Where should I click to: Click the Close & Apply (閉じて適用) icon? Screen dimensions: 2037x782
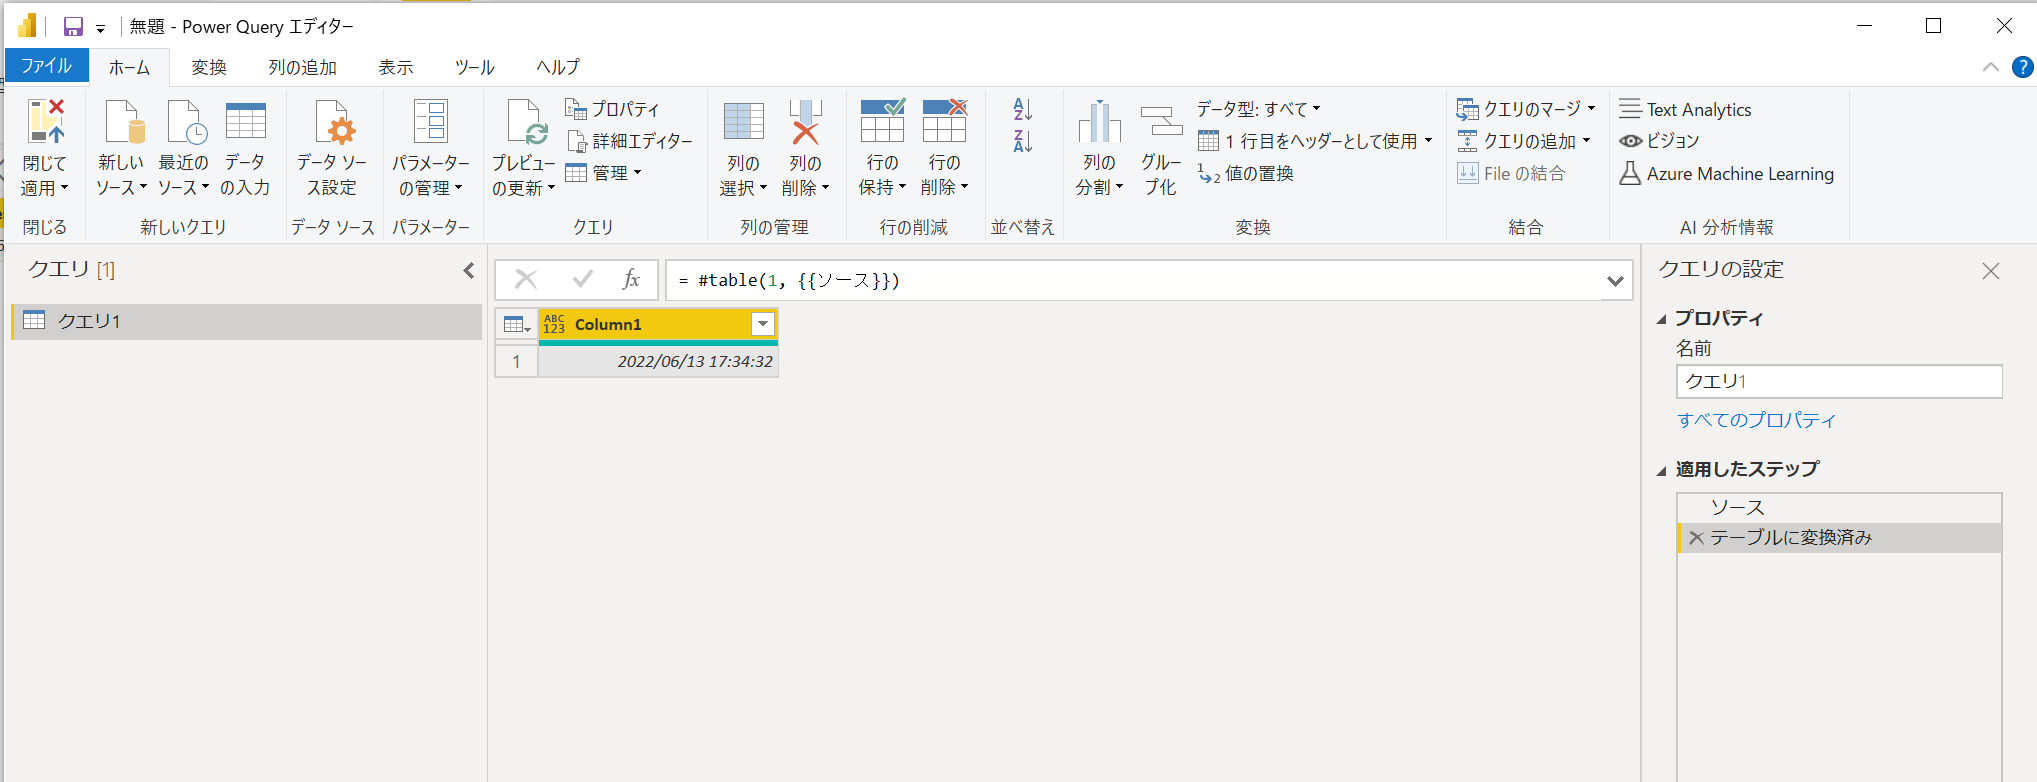pyautogui.click(x=45, y=122)
